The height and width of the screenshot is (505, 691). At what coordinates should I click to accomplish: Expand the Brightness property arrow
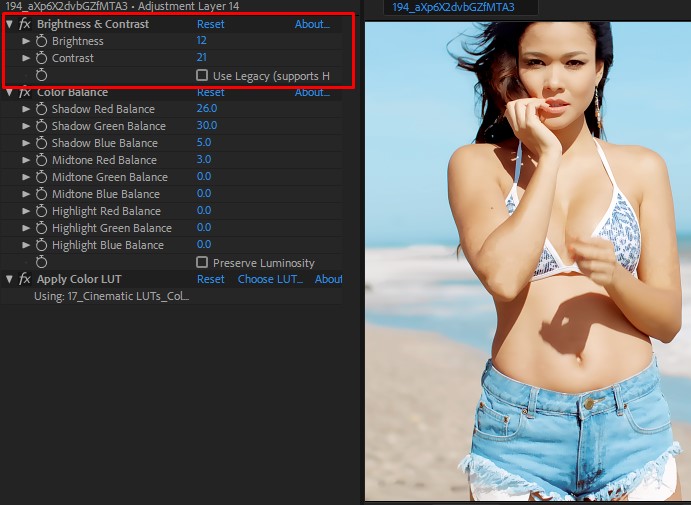click(26, 41)
